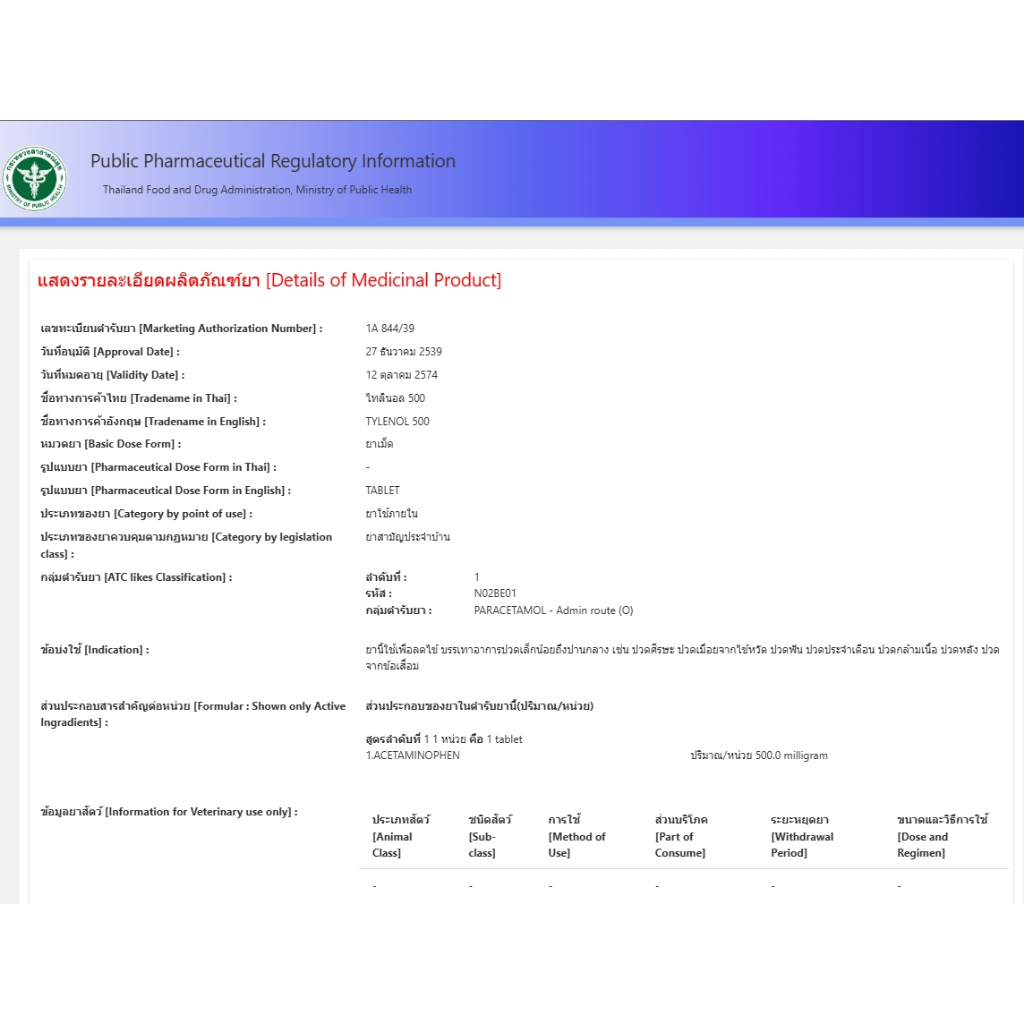This screenshot has height=1024, width=1024.
Task: Click the 'ATC likes Classification' label
Action: (136, 577)
